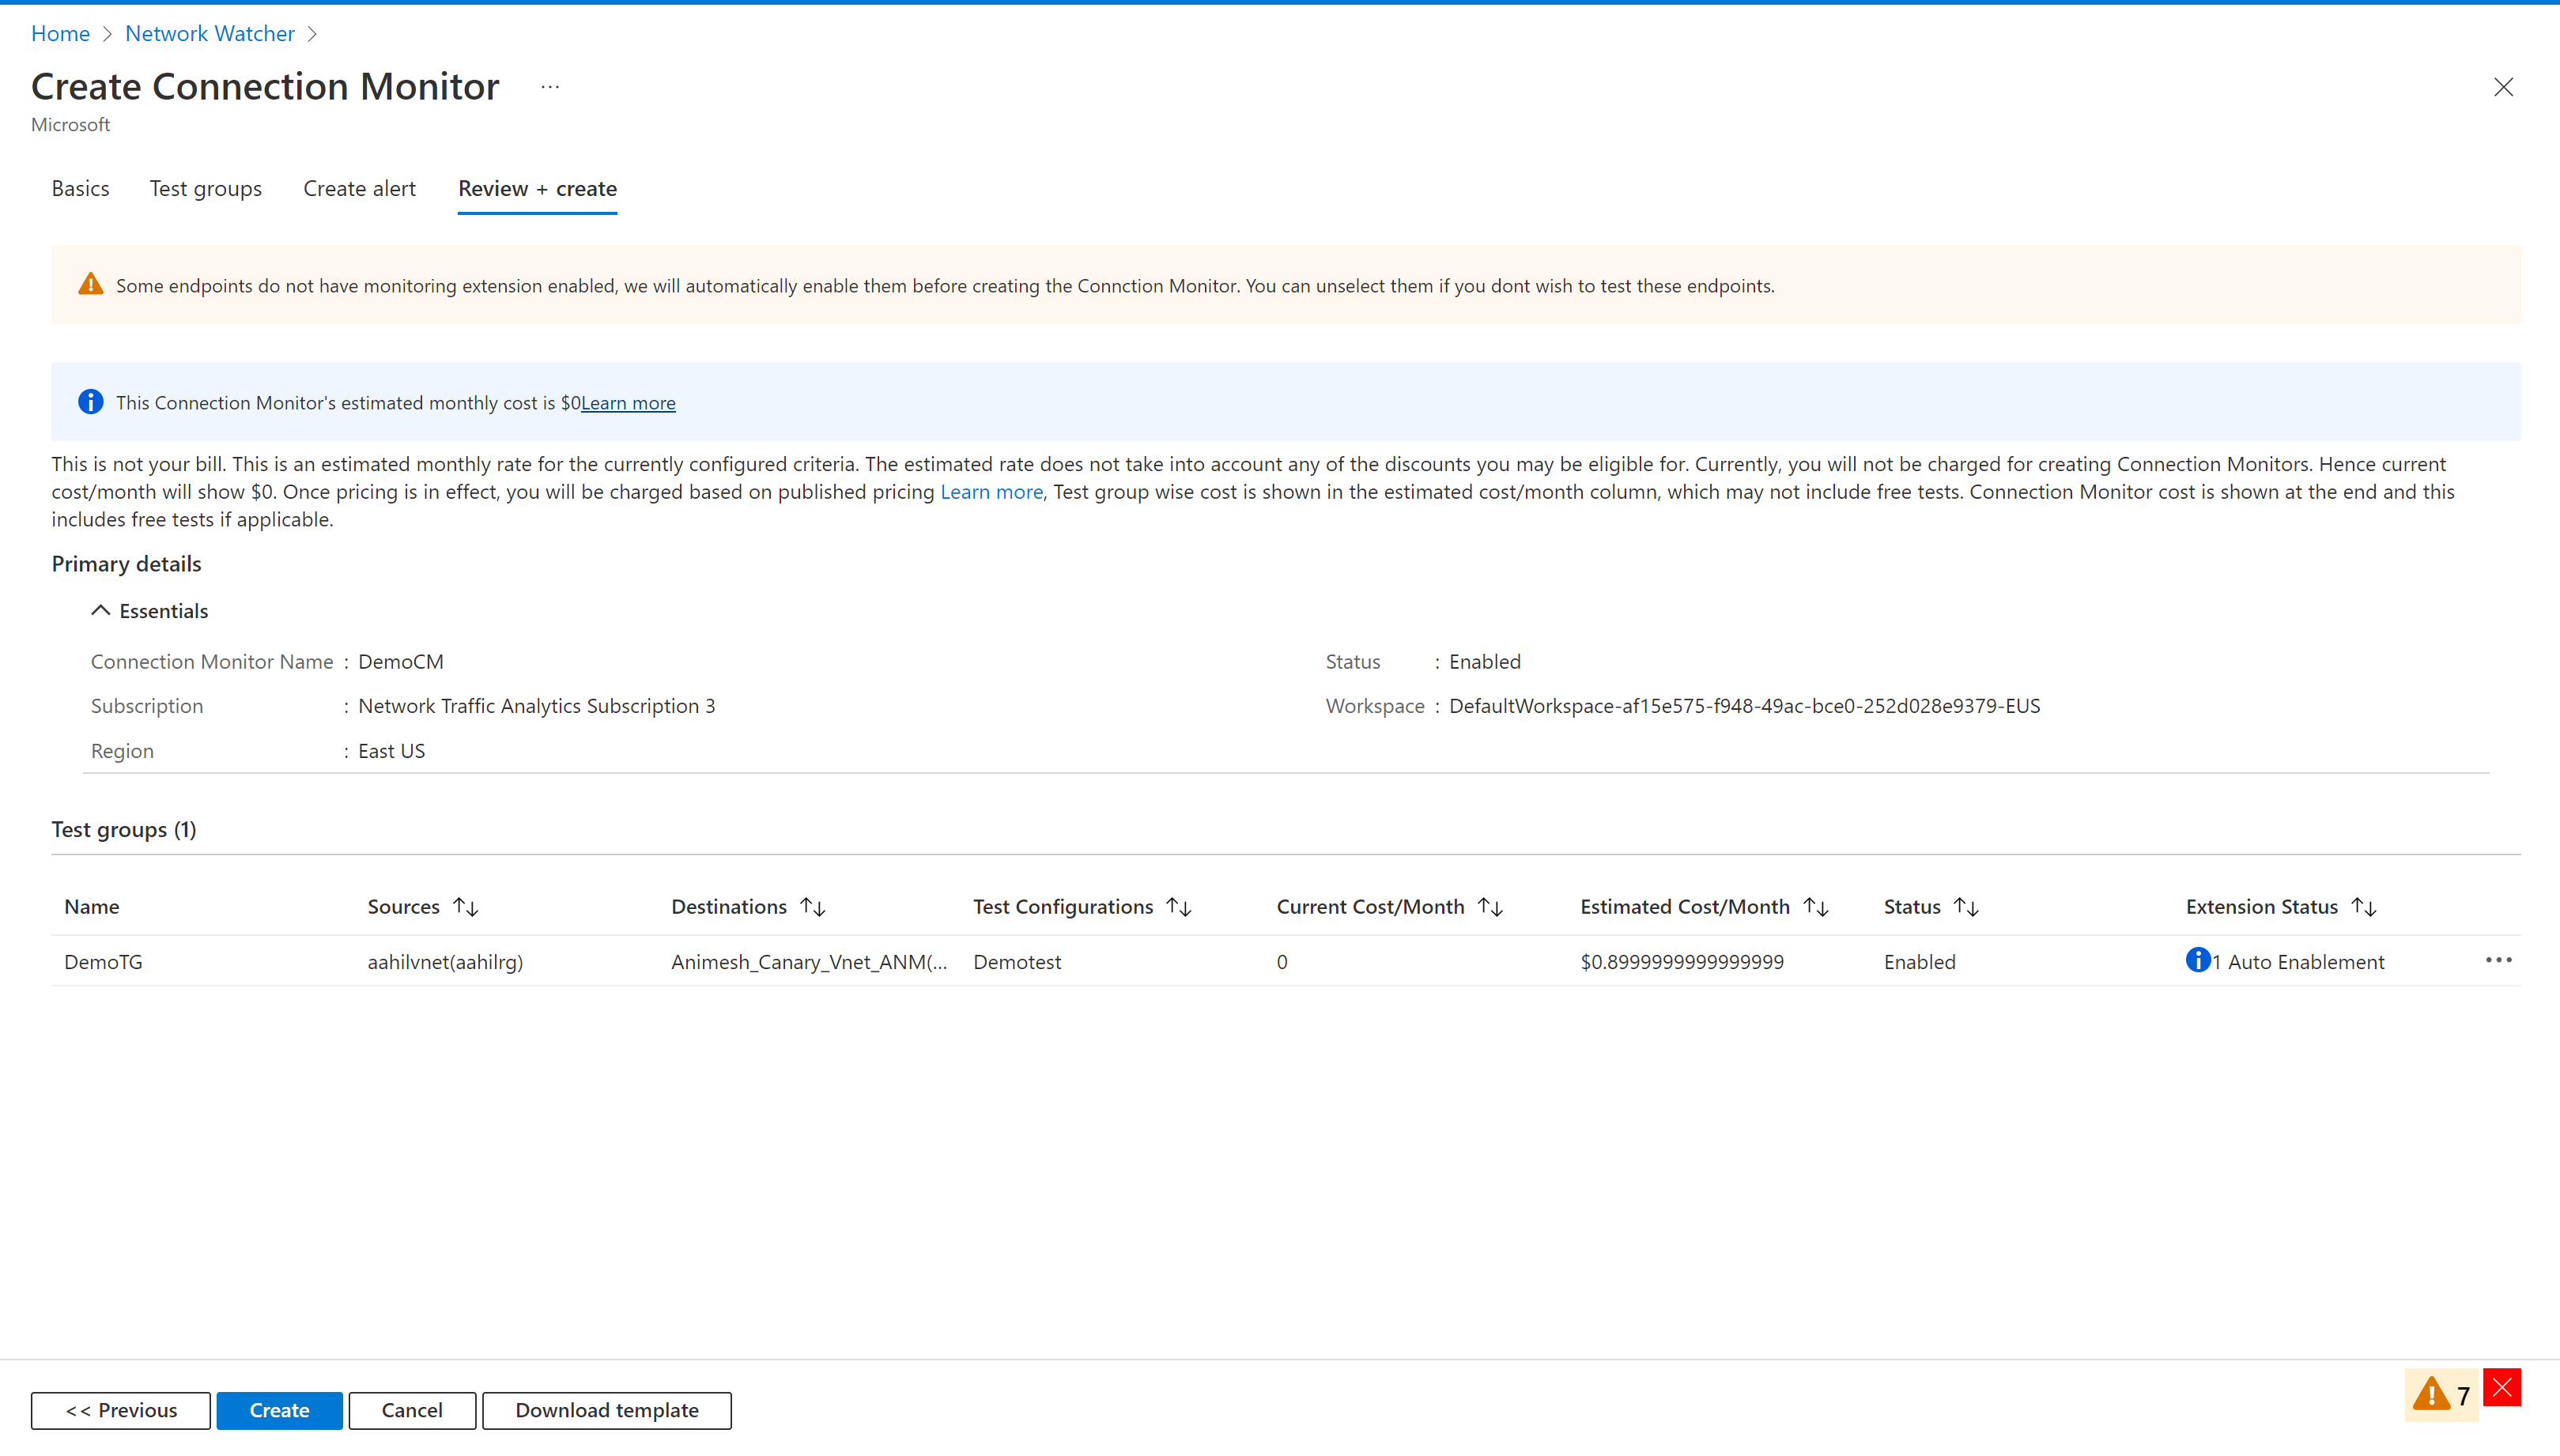Viewport: 2560px width, 1456px height.
Task: Select the Download template option
Action: pos(606,1409)
